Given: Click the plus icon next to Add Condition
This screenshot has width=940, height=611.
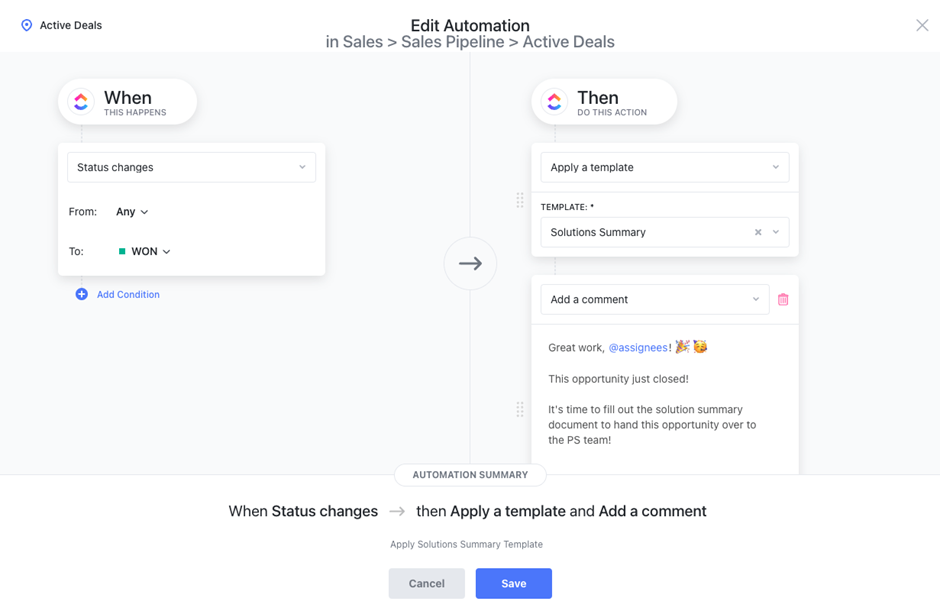Looking at the screenshot, I should (x=81, y=294).
